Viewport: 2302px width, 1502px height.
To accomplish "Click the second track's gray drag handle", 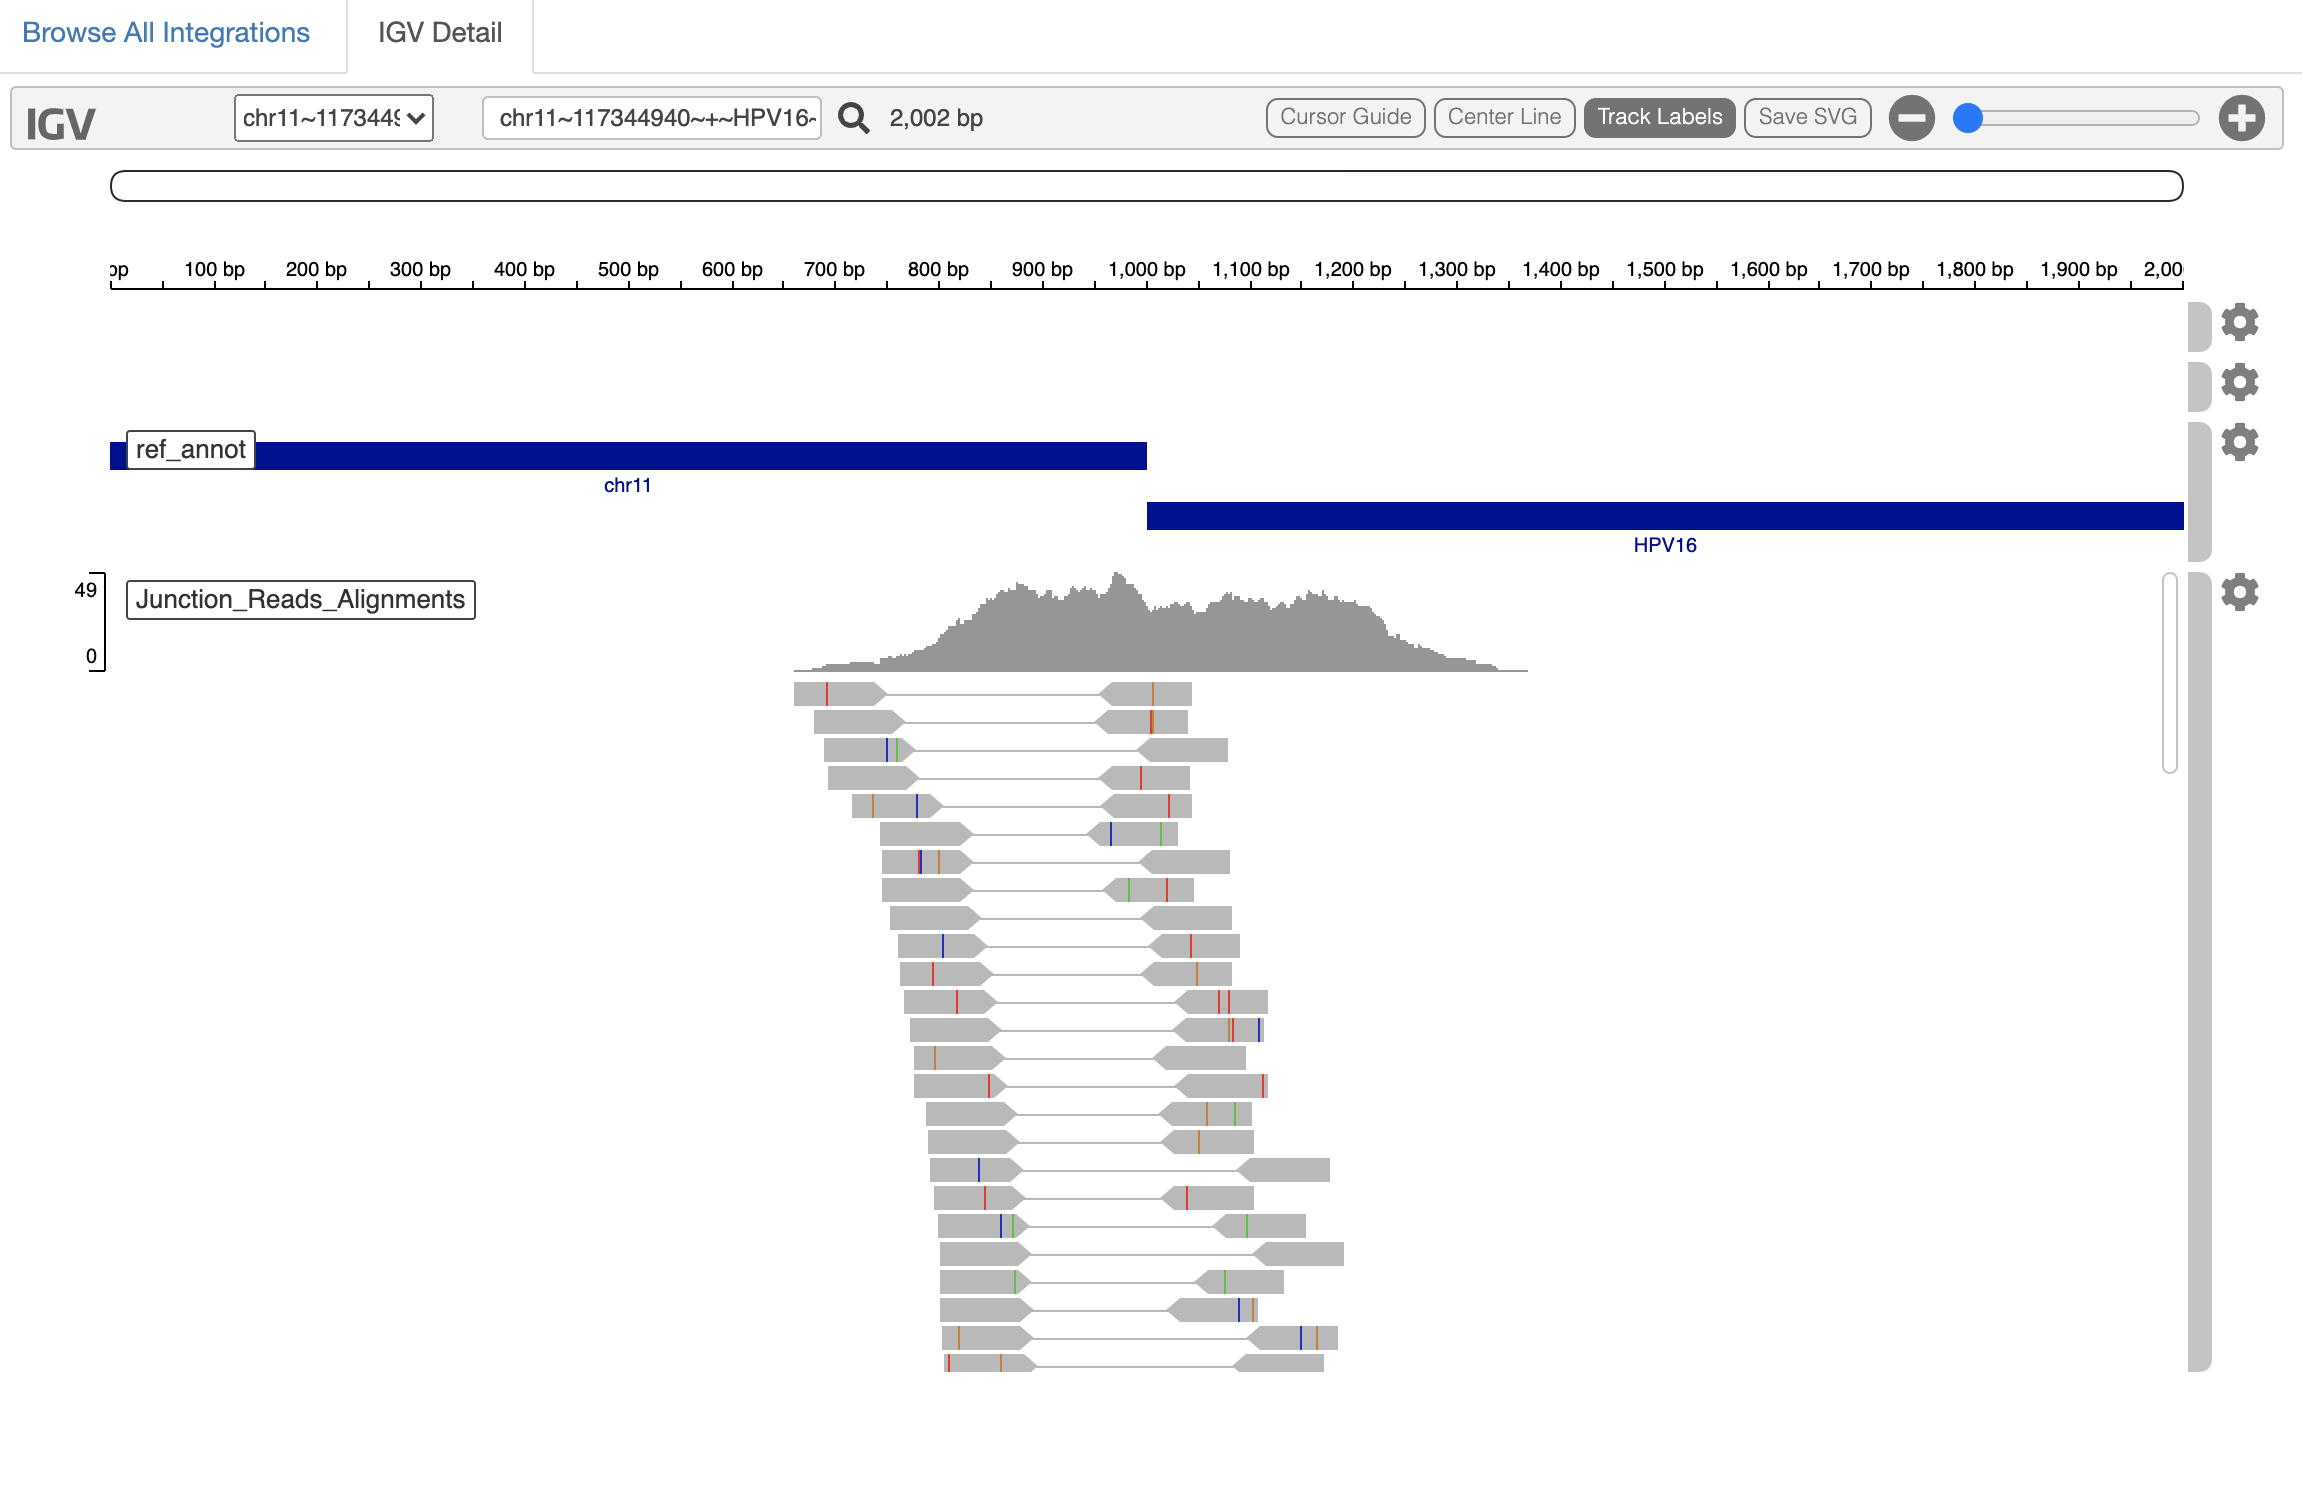I will [x=2199, y=387].
